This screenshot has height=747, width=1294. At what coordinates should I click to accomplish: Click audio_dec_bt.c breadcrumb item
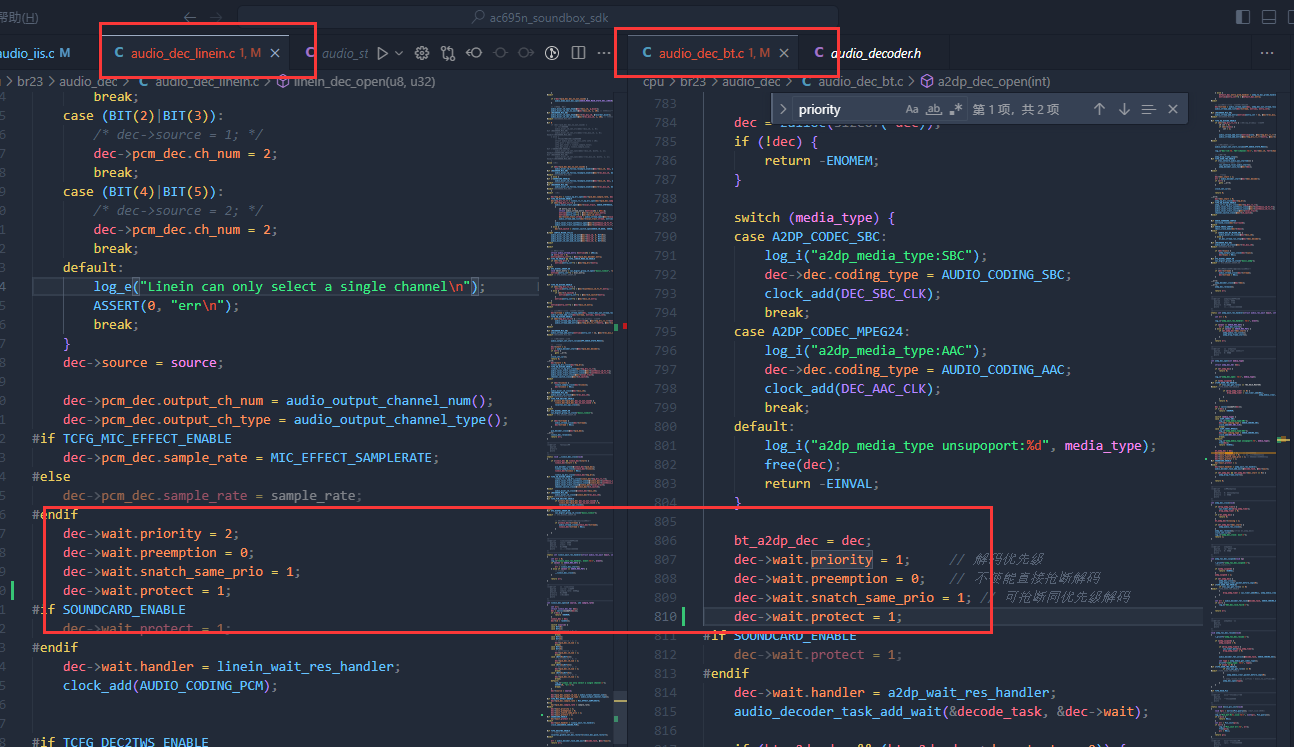(x=850, y=81)
